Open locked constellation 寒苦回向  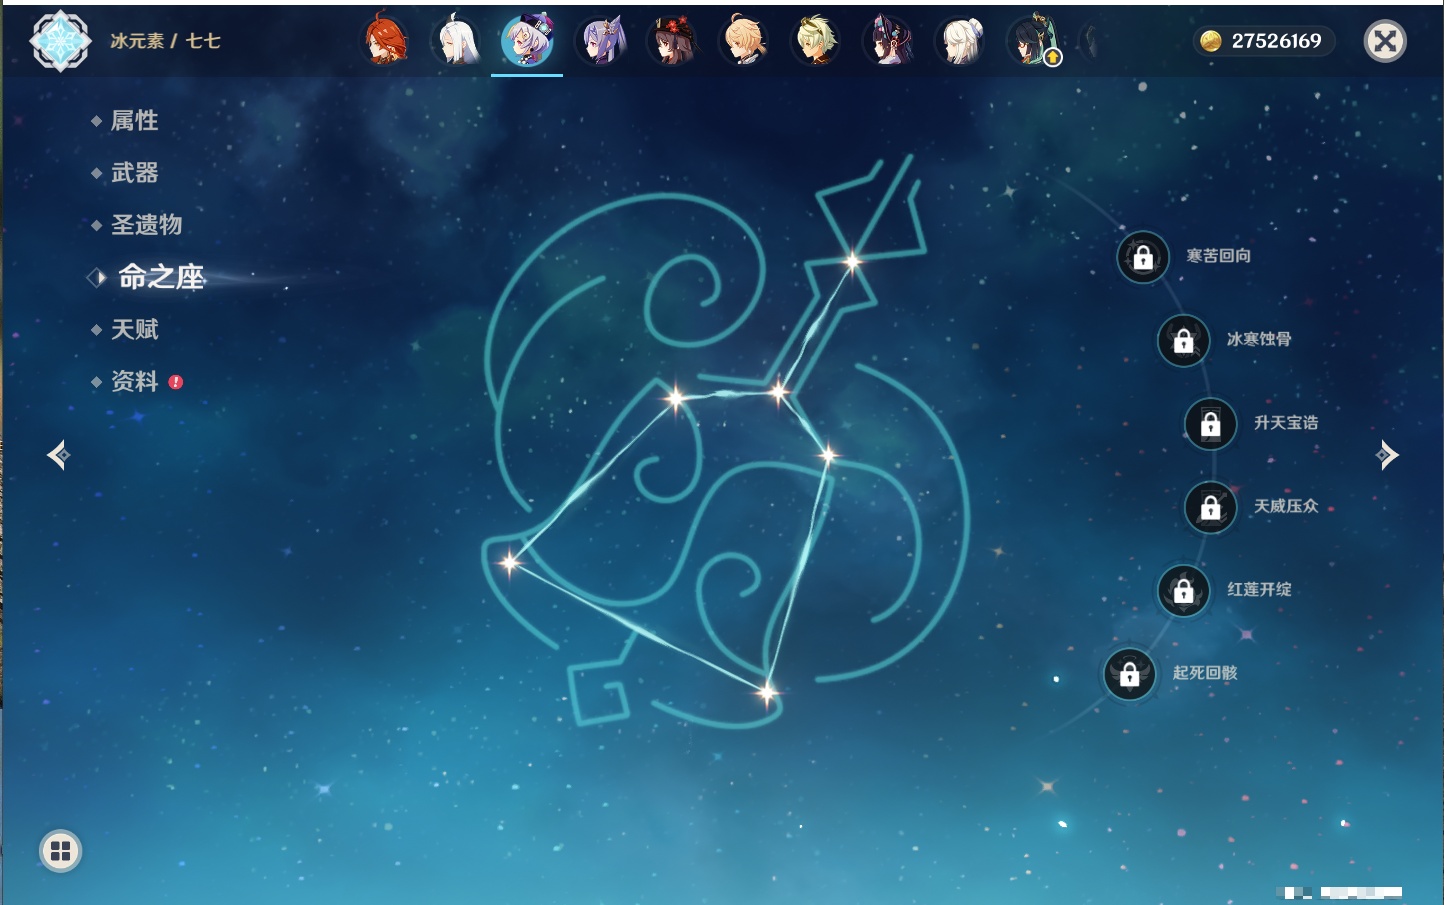(1143, 257)
